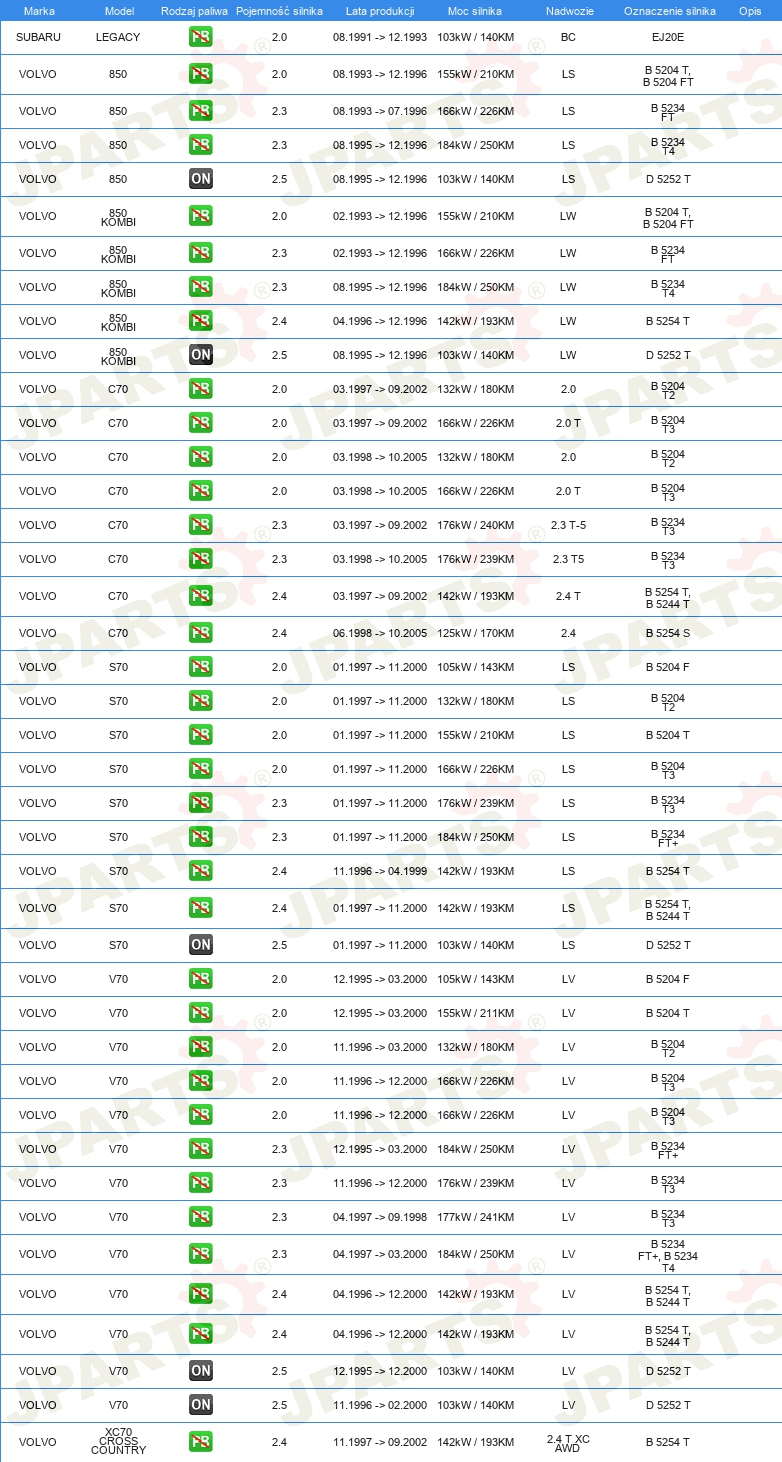Click petrol icon in V70 105kW / 143KM row
This screenshot has height=1462, width=782.
click(x=201, y=979)
